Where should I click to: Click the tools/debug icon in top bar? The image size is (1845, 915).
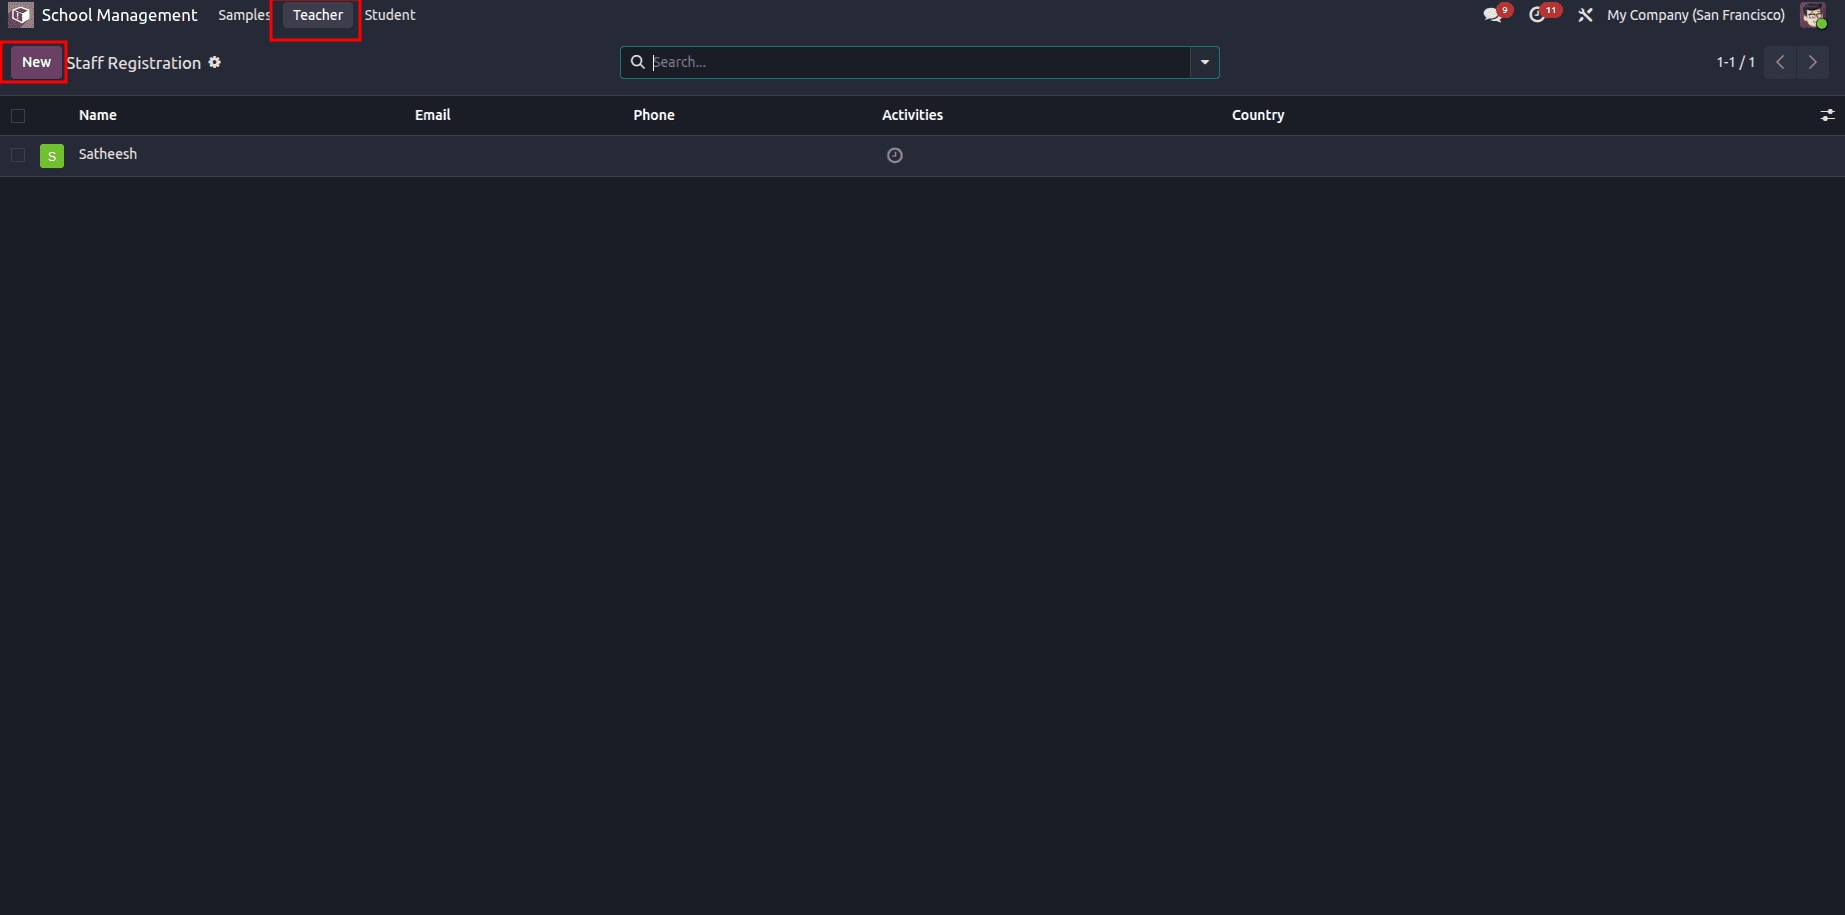(1585, 15)
